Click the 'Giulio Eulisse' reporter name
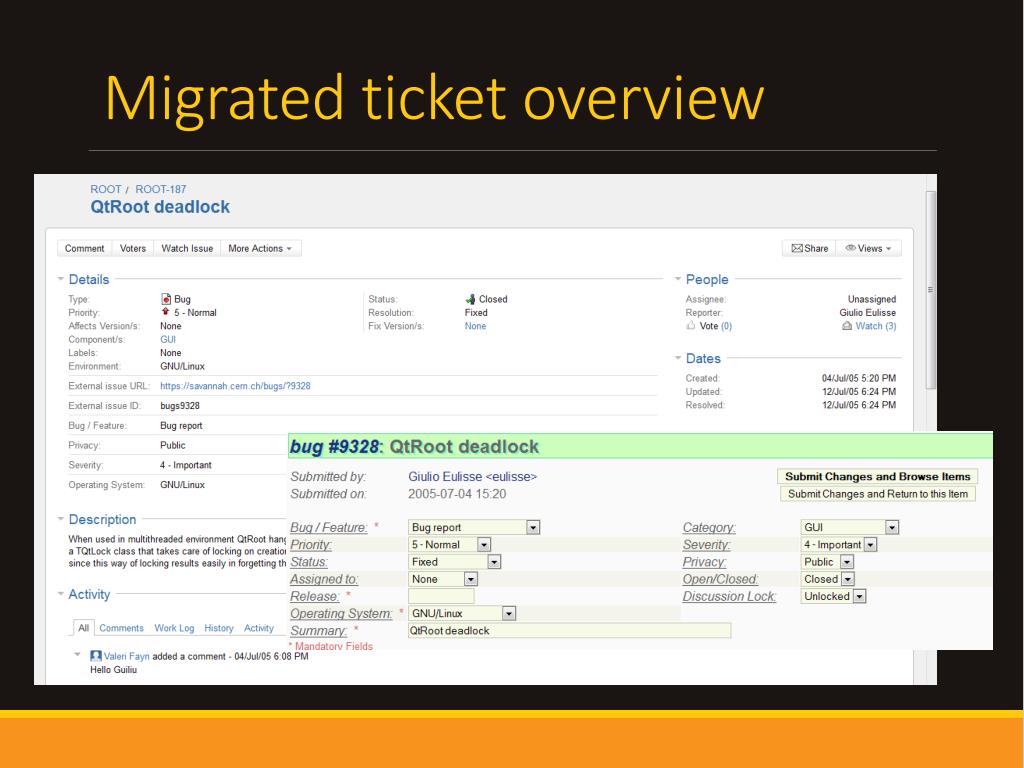 [867, 312]
